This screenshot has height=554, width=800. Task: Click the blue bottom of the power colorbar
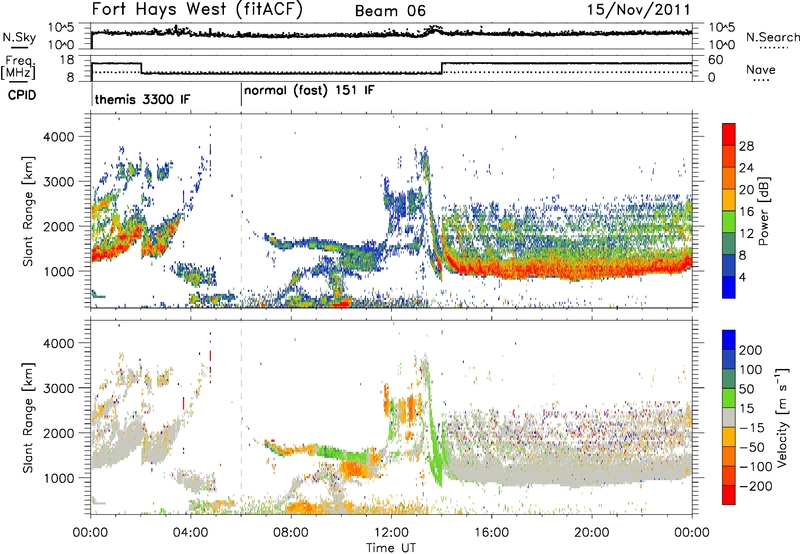(729, 288)
